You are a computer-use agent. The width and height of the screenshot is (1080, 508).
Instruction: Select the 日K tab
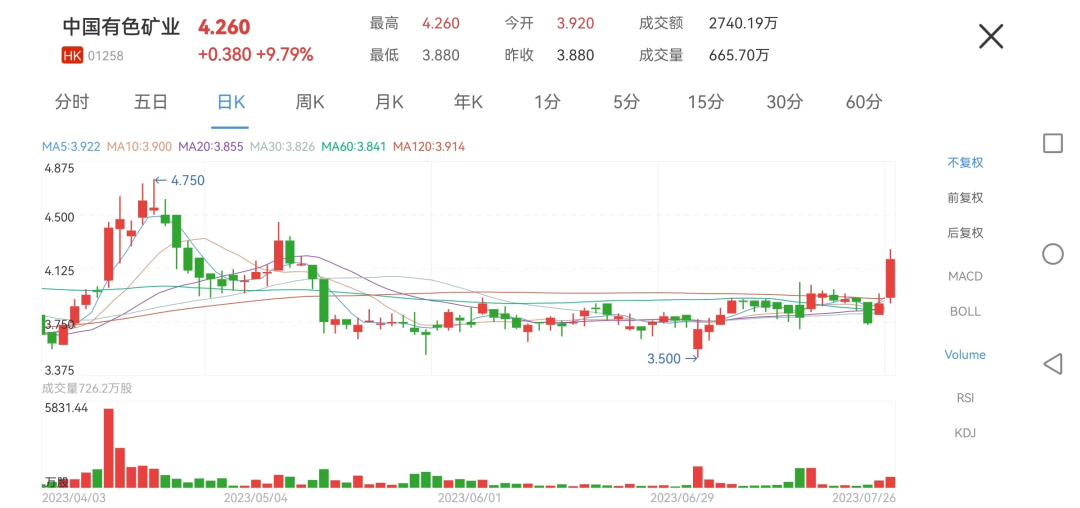click(x=230, y=103)
